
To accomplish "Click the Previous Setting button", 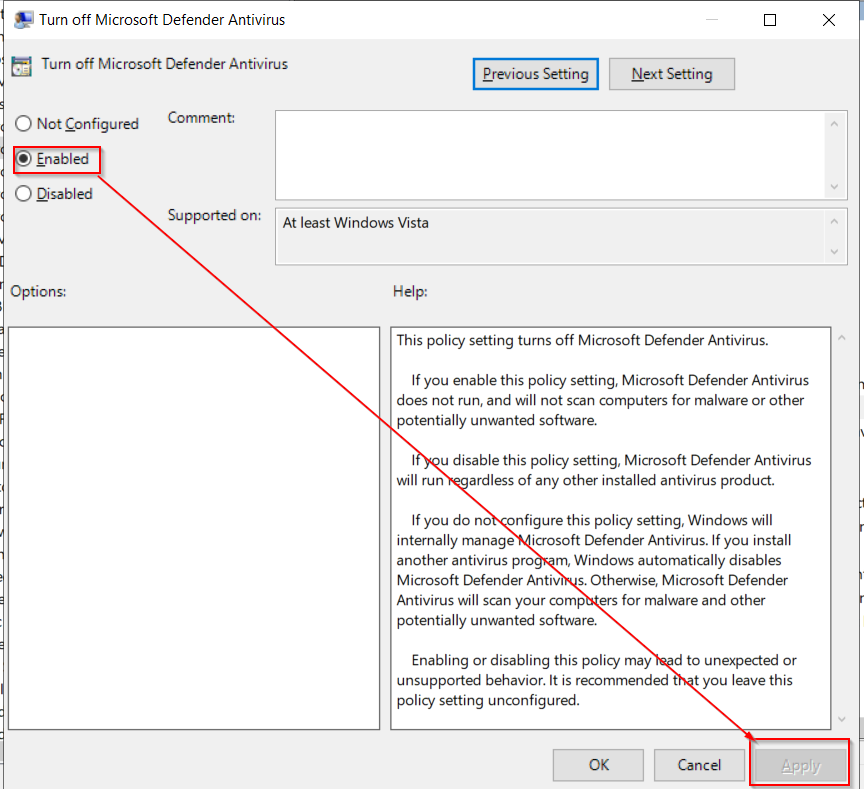I will coord(536,74).
